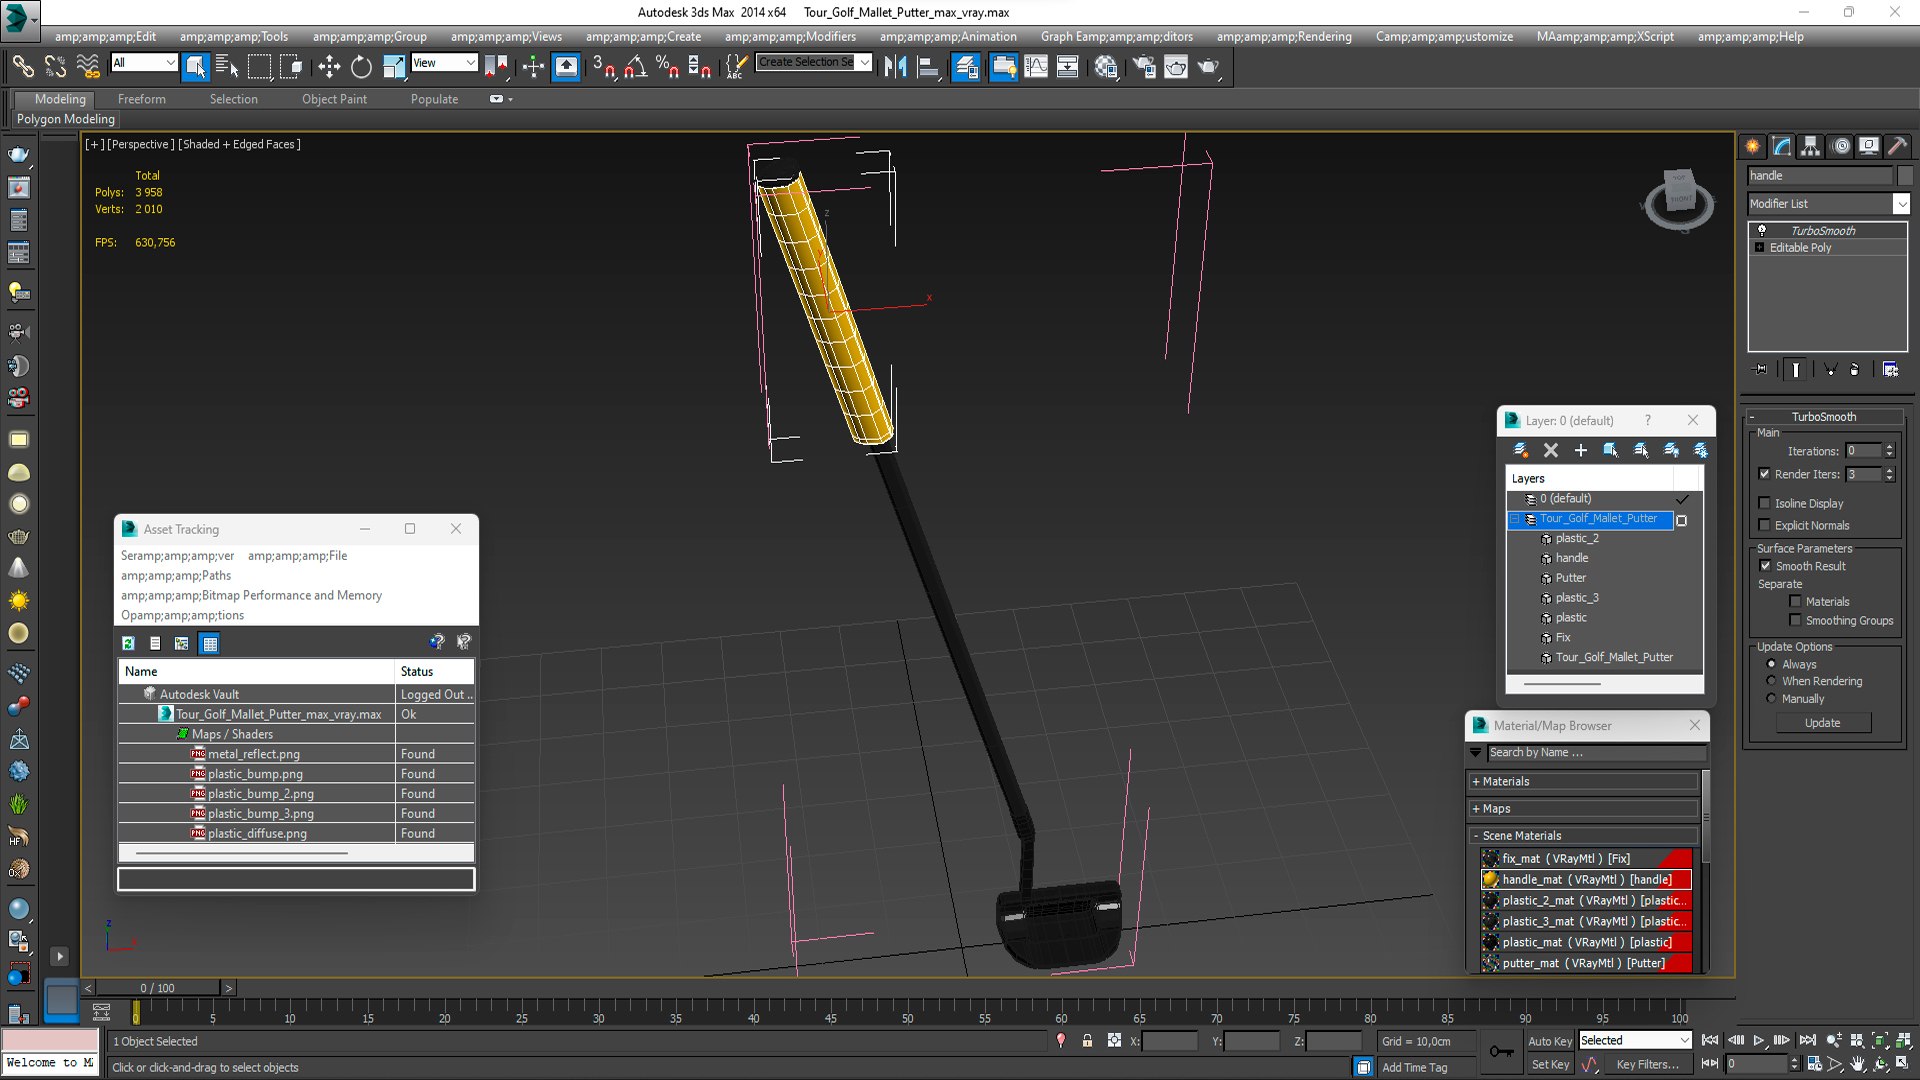Toggle the Isoline Display checkbox
The width and height of the screenshot is (1920, 1080).
[1765, 503]
